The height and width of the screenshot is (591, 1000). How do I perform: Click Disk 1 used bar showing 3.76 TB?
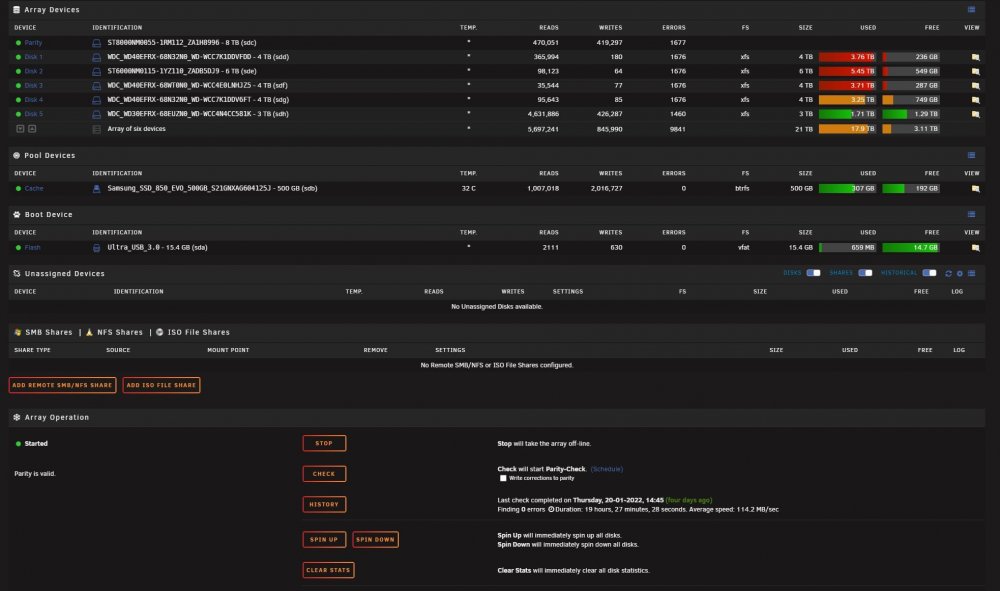point(848,57)
